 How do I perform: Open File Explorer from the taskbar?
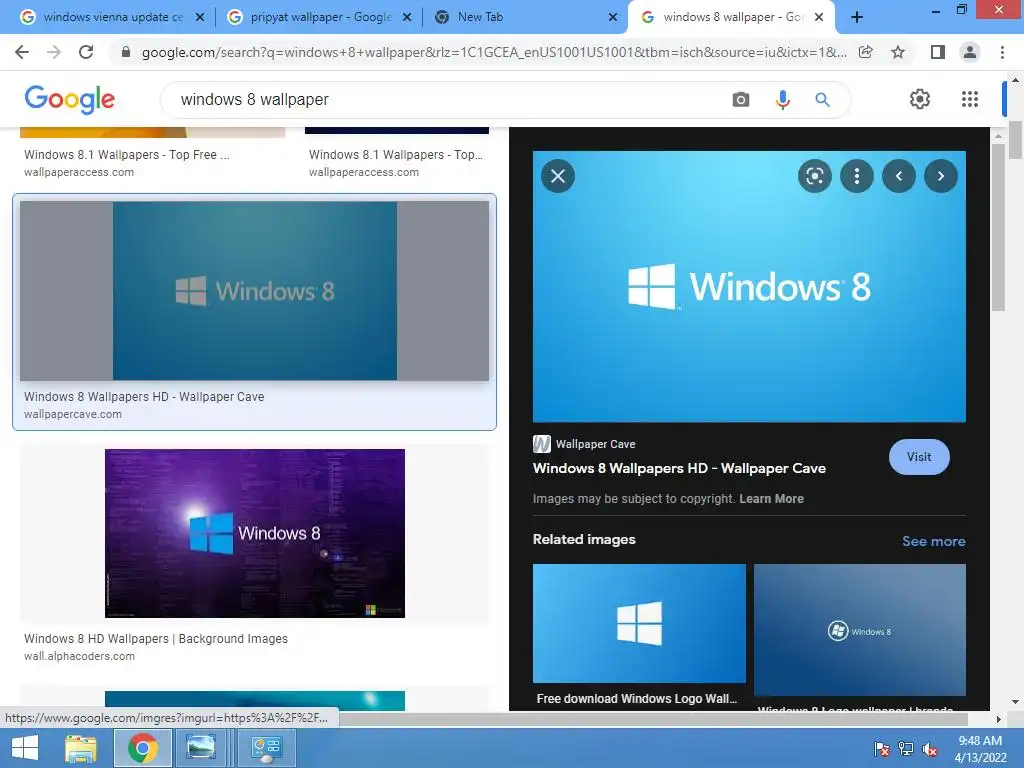(81, 748)
